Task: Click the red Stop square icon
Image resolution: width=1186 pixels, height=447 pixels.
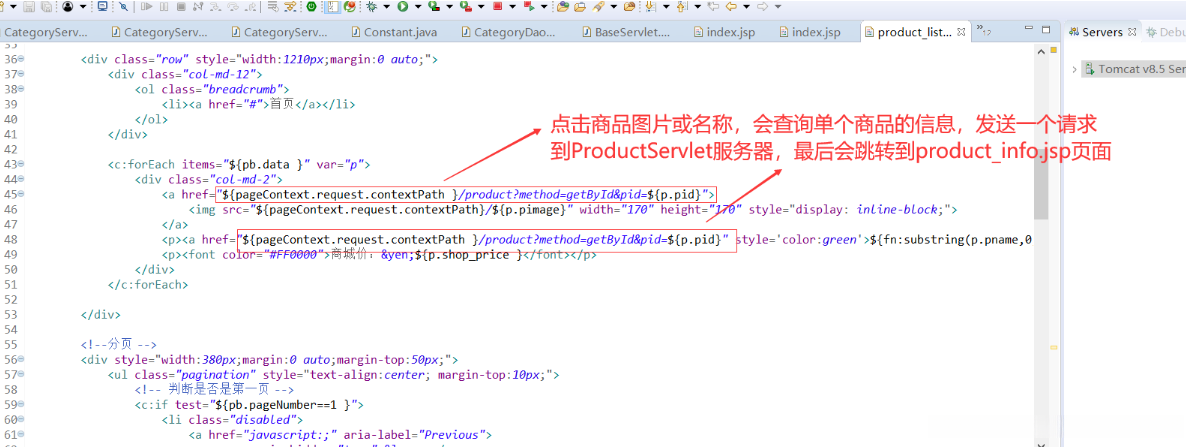Action: (x=498, y=6)
